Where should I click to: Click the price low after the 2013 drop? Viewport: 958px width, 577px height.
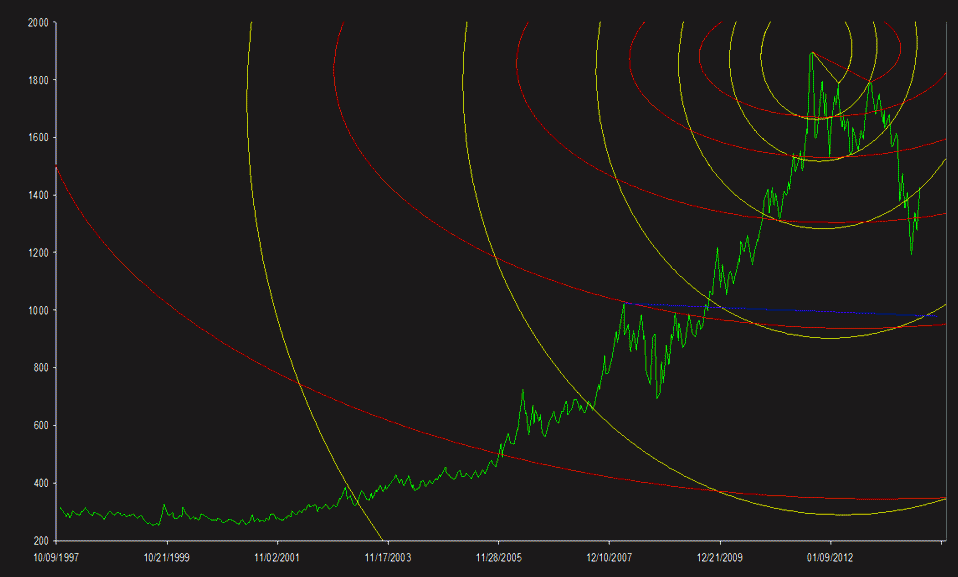coord(911,252)
